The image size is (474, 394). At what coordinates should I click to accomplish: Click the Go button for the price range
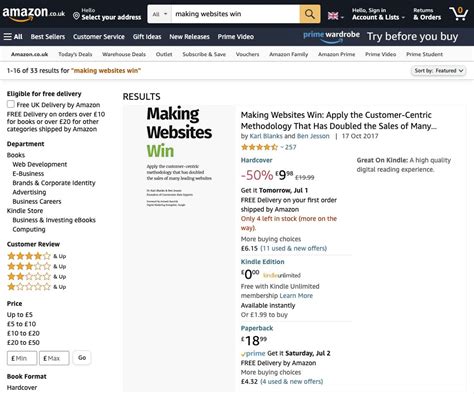click(82, 358)
